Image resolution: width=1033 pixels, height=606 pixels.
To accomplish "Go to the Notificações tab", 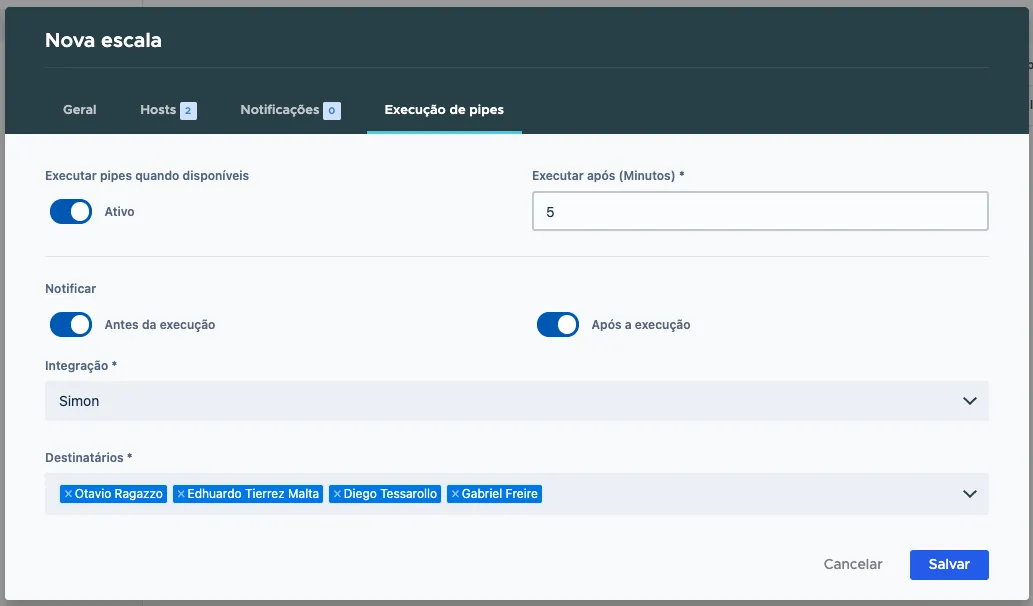I will [290, 110].
